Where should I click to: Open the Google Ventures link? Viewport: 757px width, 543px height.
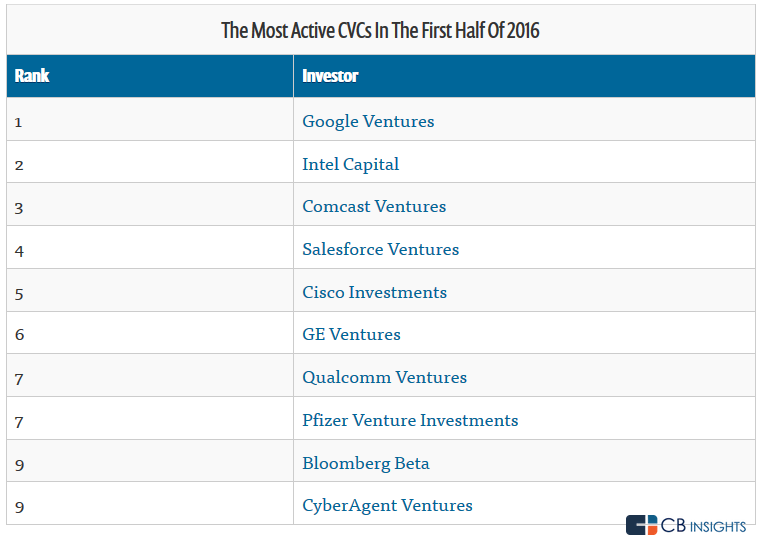click(368, 121)
